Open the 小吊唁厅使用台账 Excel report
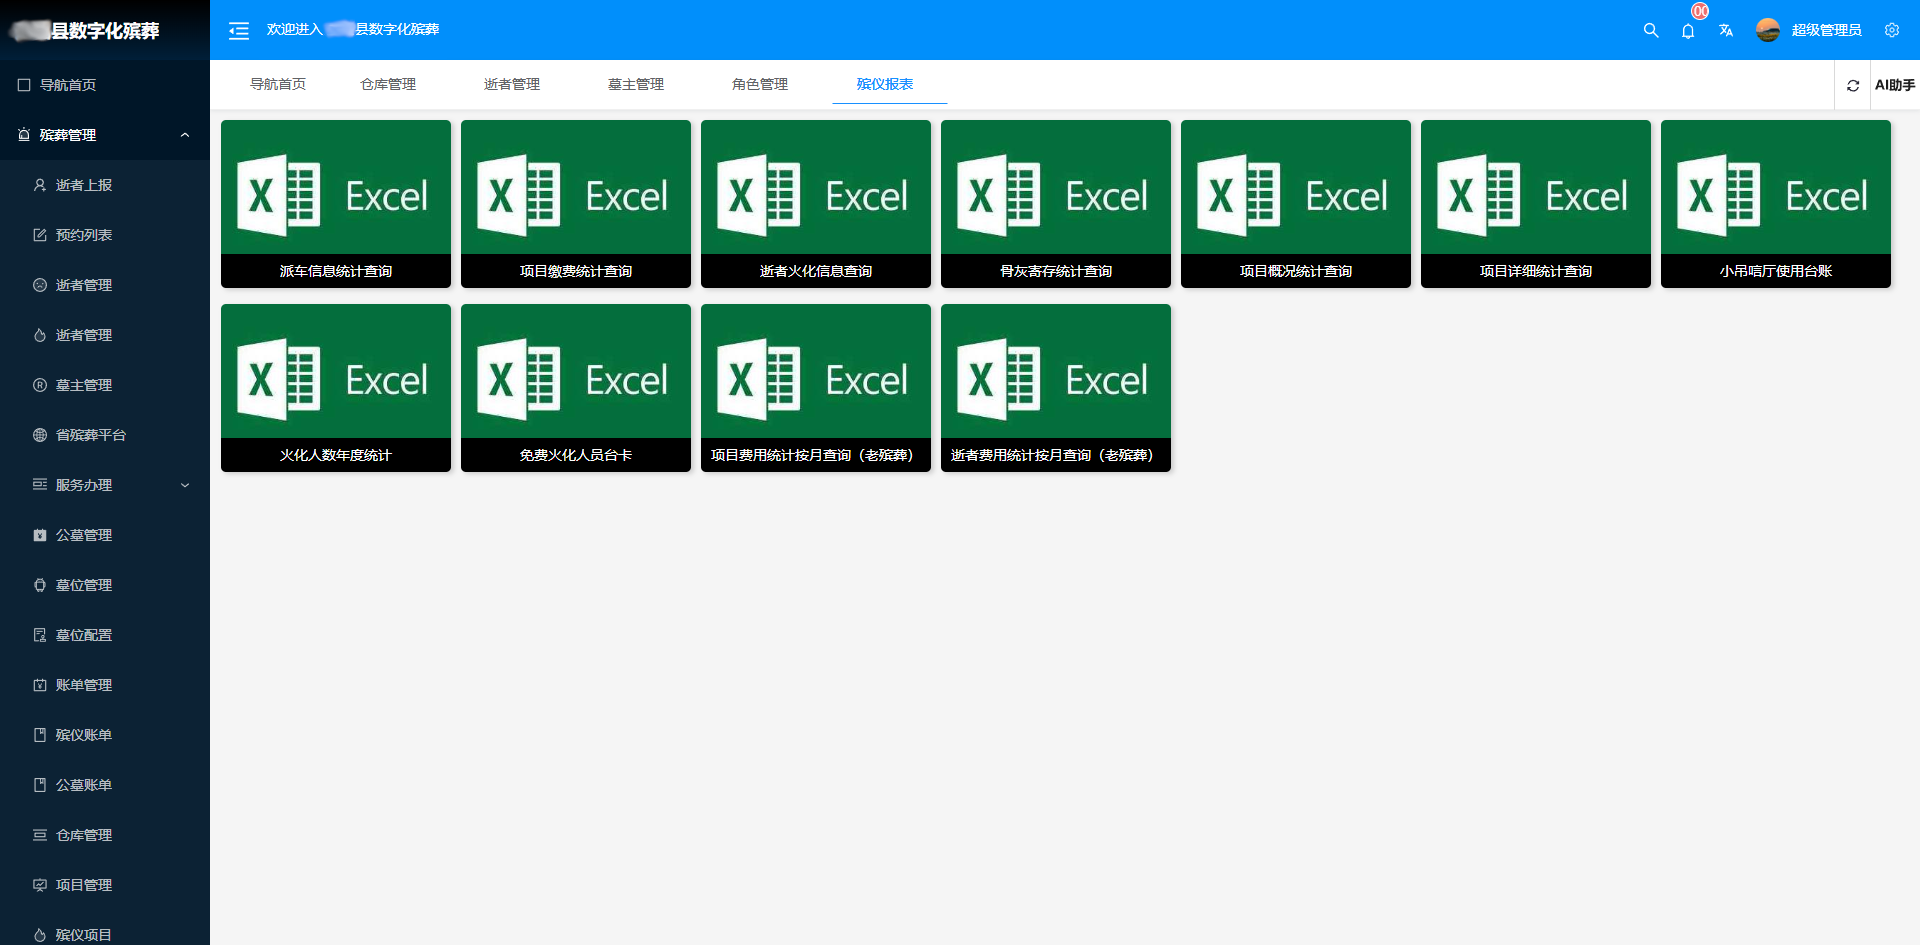The image size is (1920, 945). click(1775, 204)
